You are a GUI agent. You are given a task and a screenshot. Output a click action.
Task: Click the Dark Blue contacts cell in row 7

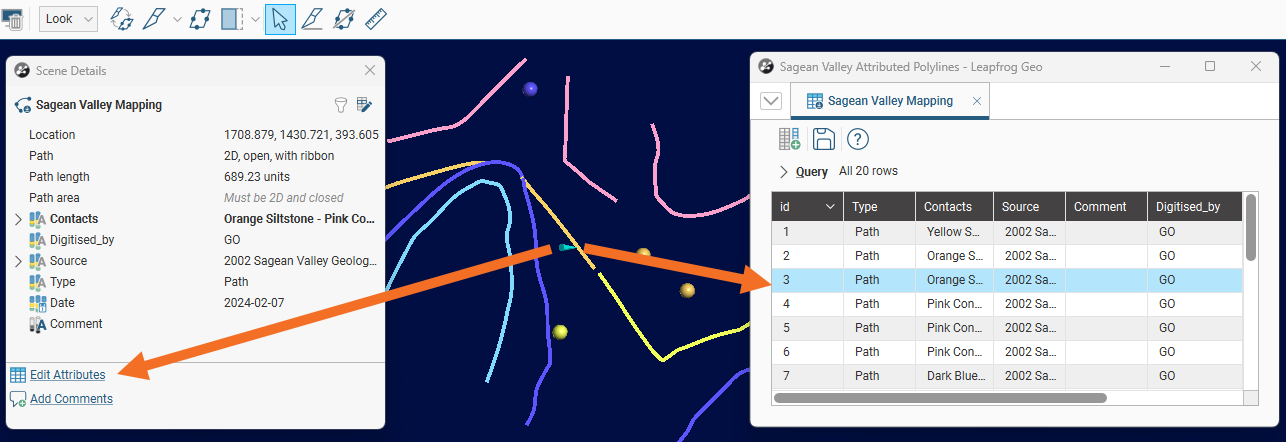pyautogui.click(x=955, y=376)
